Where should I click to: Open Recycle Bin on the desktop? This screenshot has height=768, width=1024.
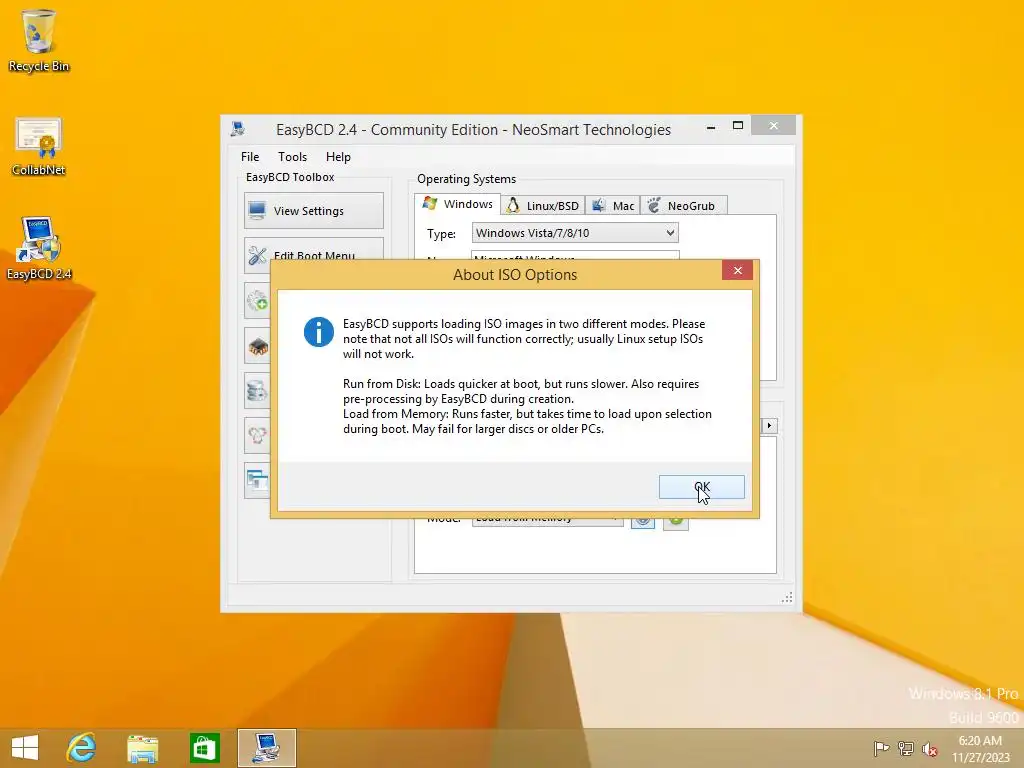(x=39, y=40)
